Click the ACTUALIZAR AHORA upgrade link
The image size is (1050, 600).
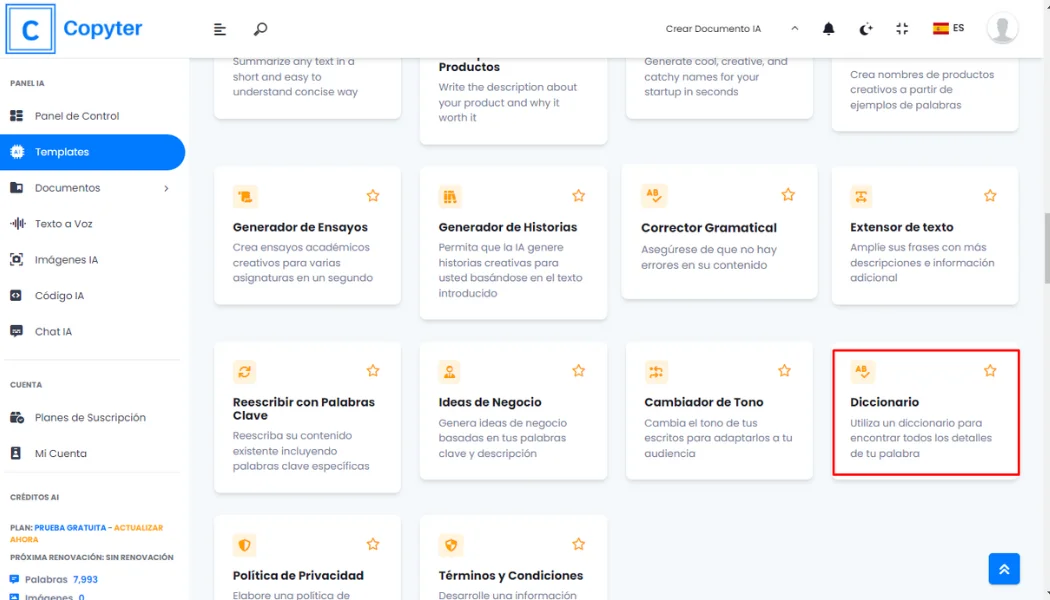(86, 533)
